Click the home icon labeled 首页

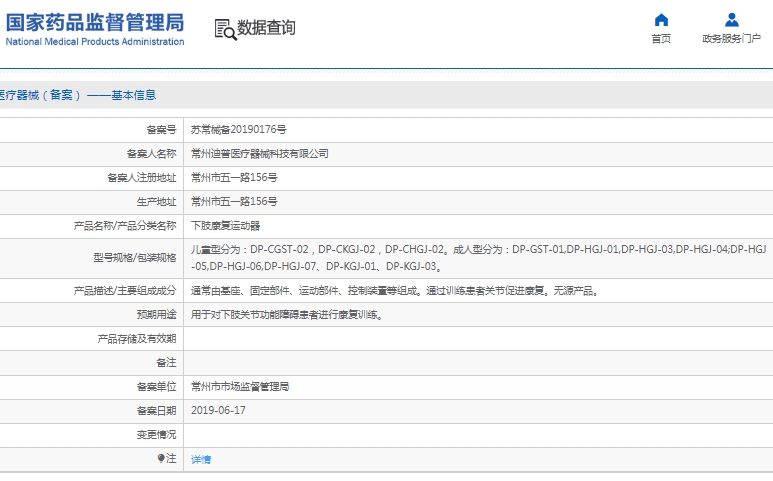pos(661,20)
